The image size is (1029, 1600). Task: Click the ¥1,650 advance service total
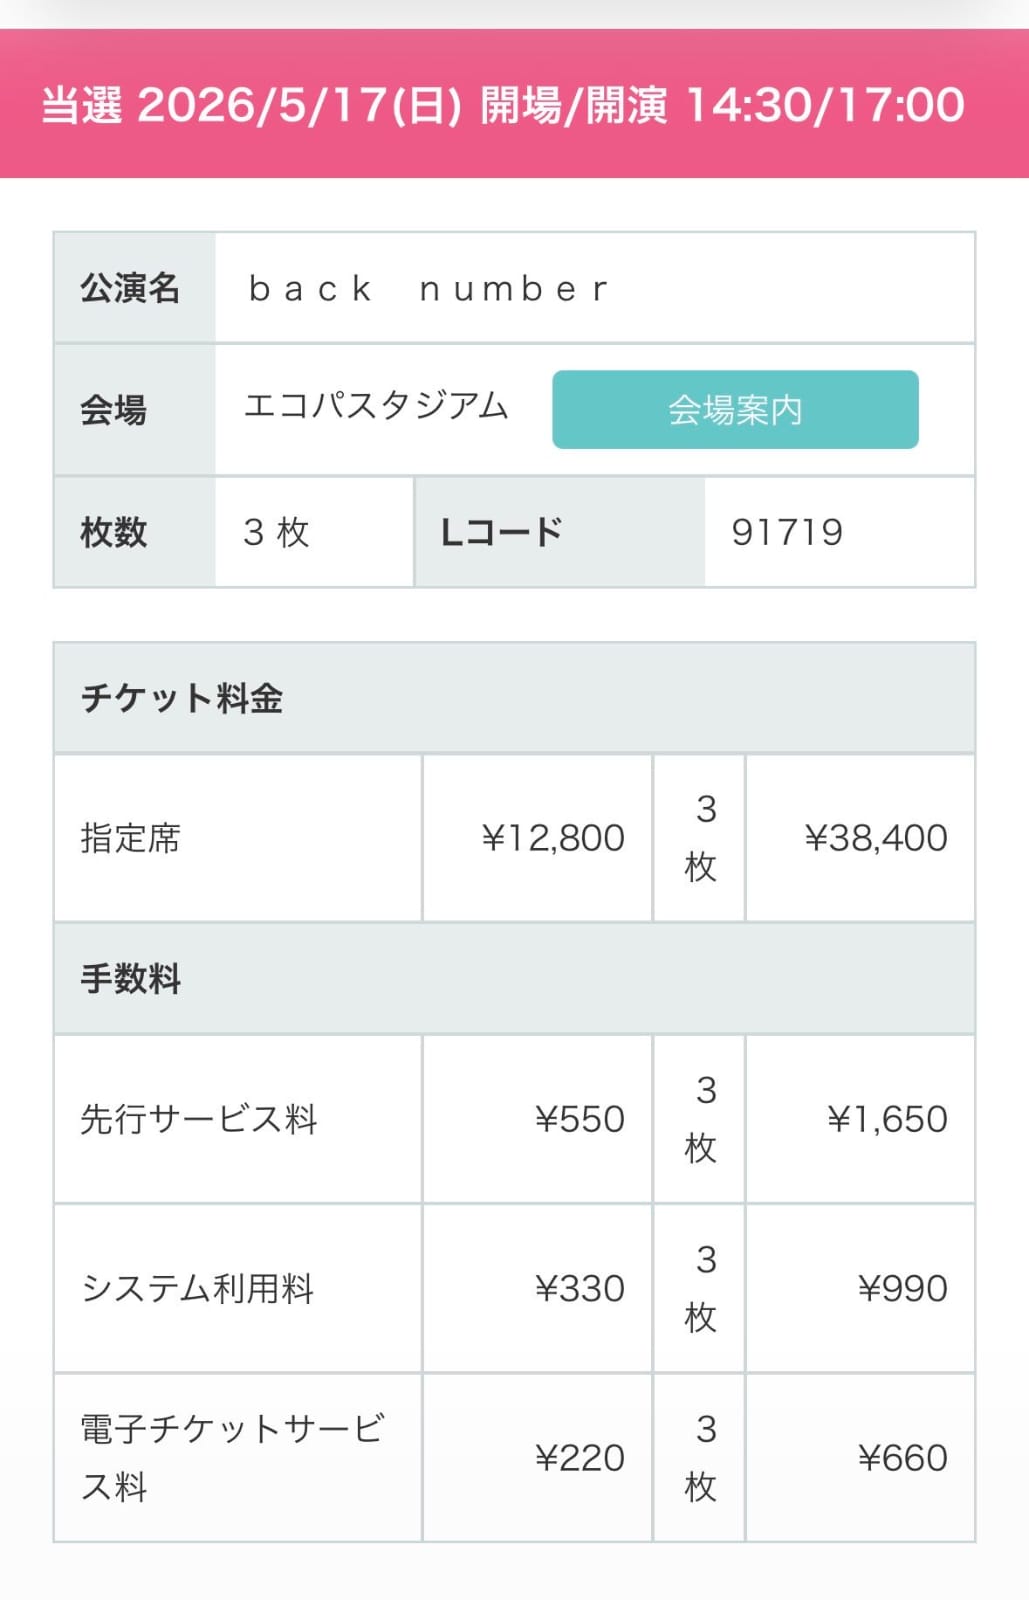[x=886, y=1119]
